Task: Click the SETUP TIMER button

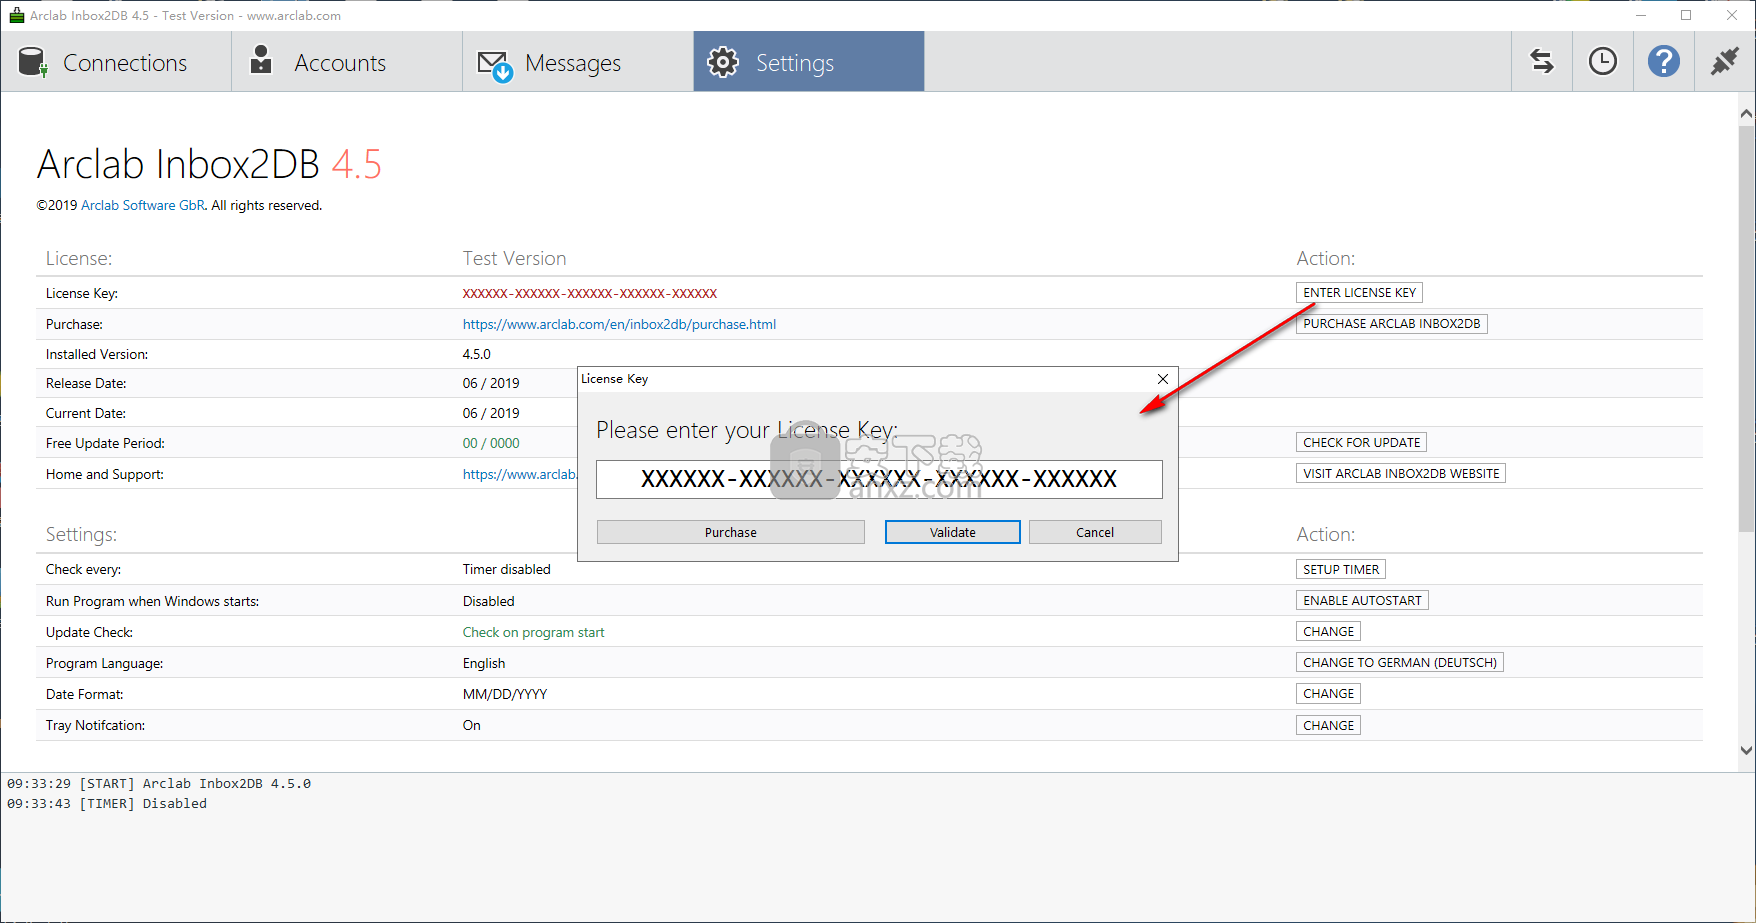Action: [x=1341, y=570]
